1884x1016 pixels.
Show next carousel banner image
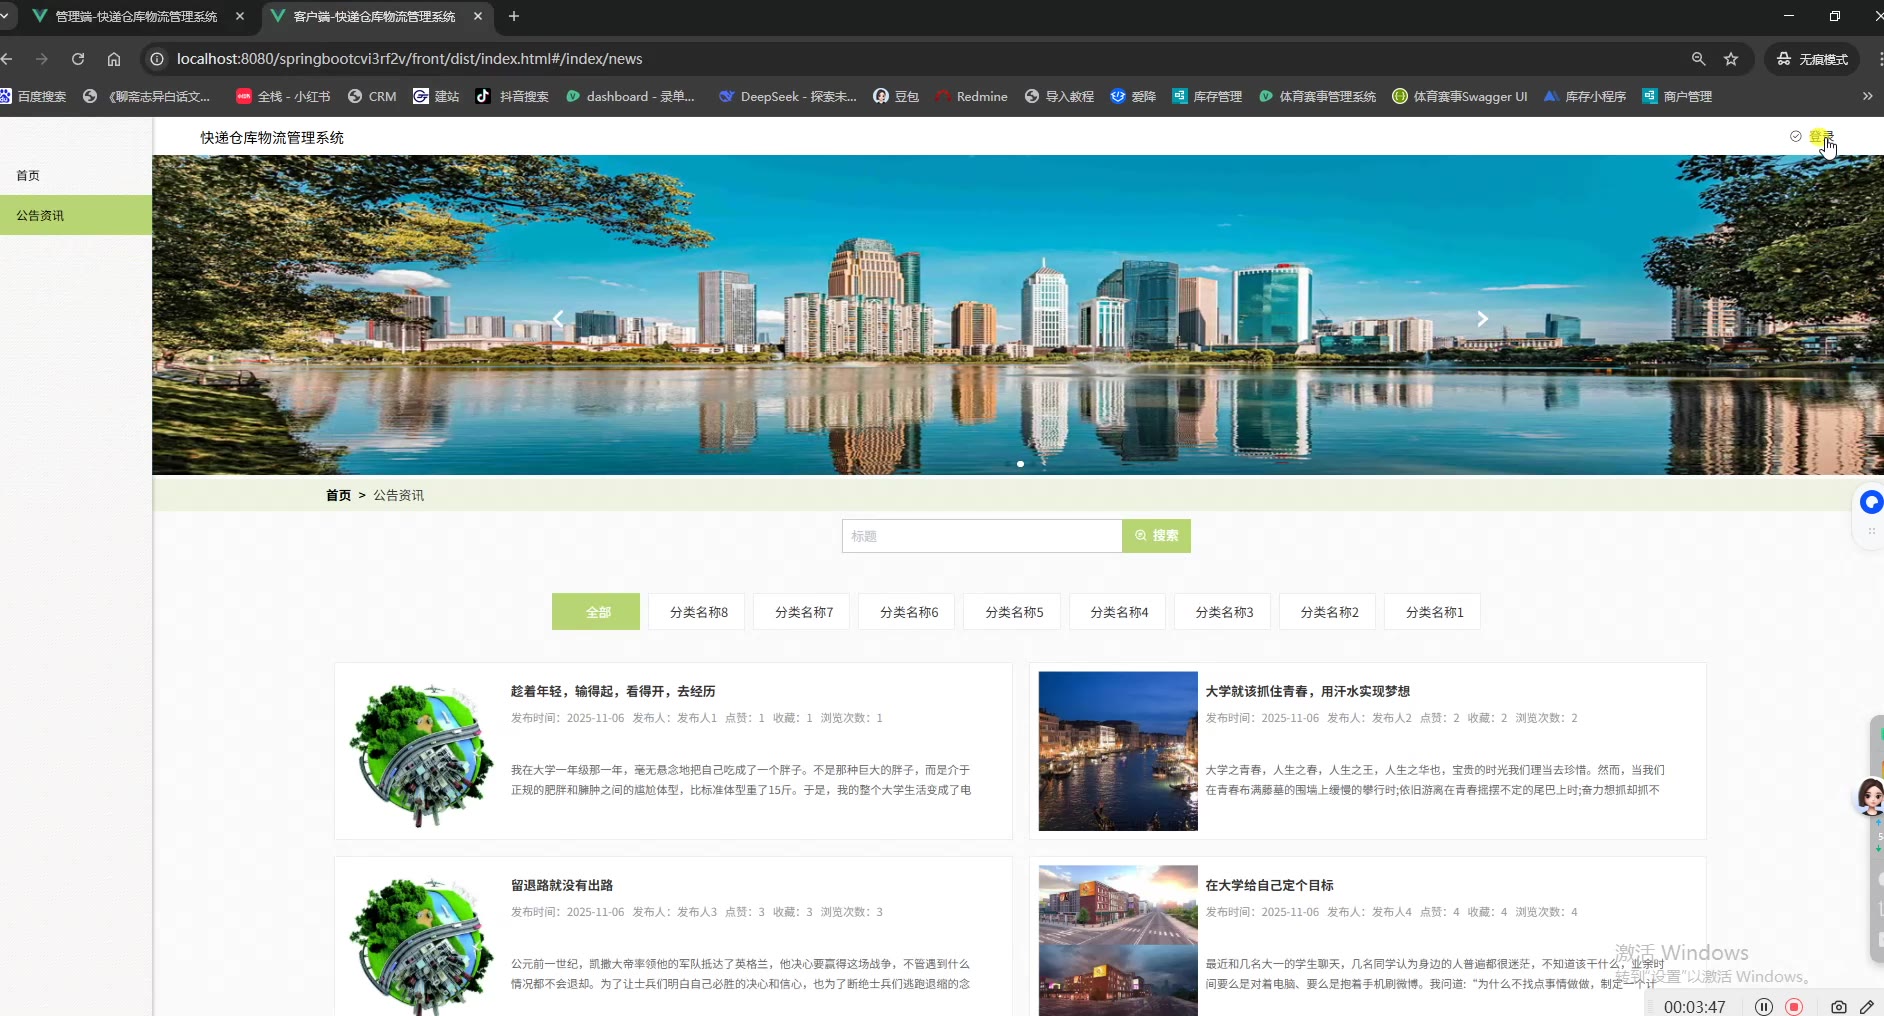pos(1482,319)
